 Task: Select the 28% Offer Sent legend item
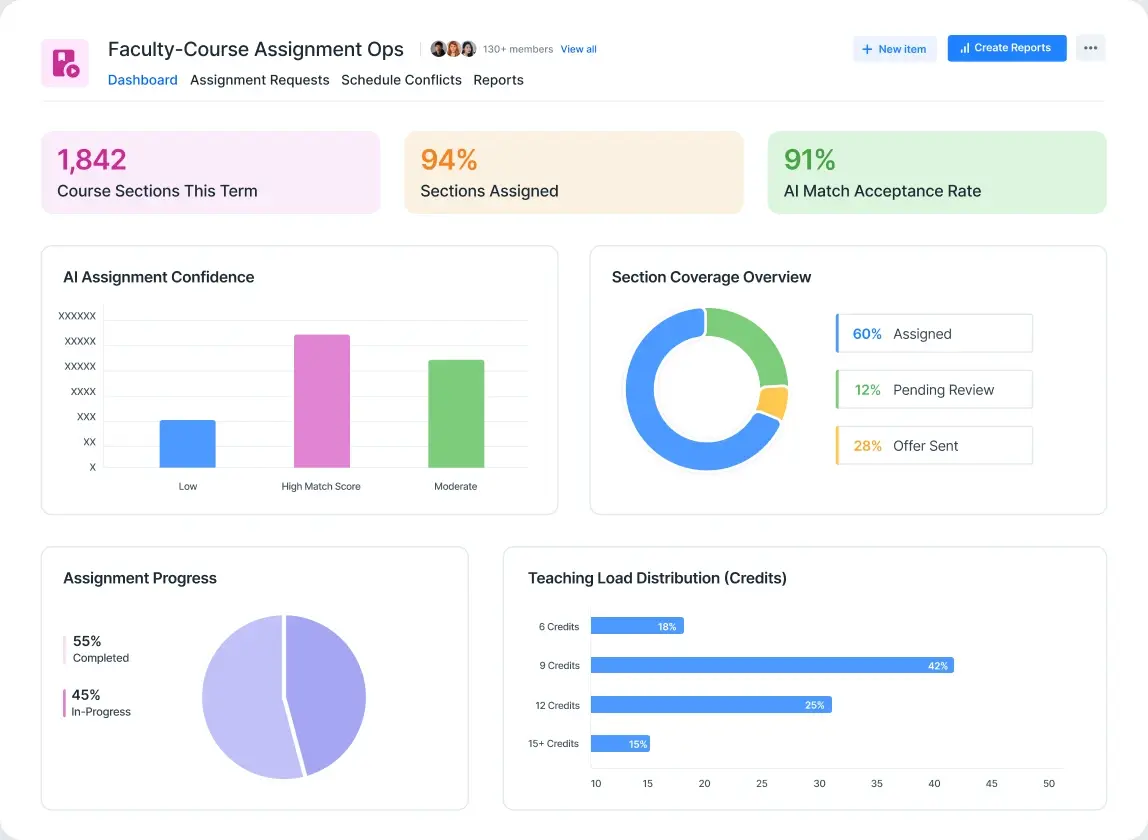click(x=933, y=446)
